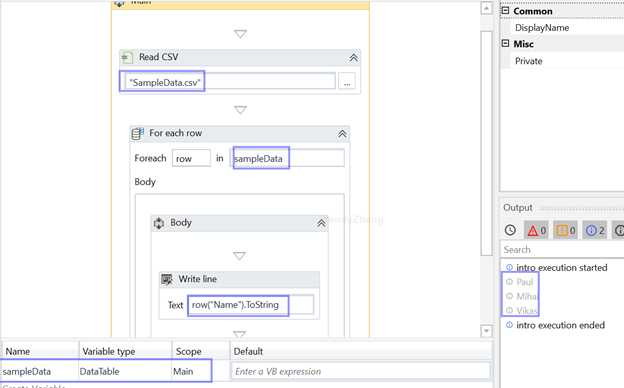Screen dimensions: 624x388
Task: Click the Output panel title
Action: 517,207
